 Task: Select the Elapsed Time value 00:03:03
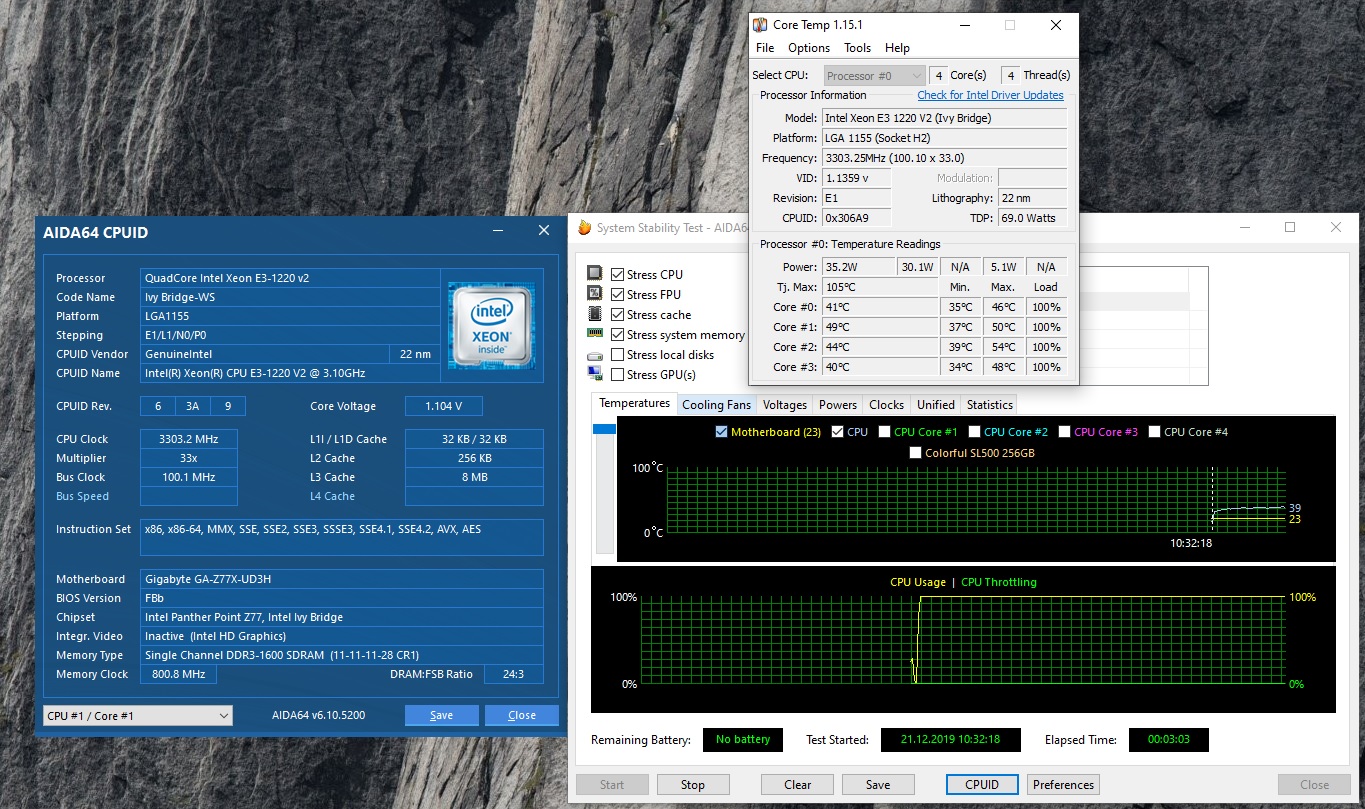[x=1169, y=740]
